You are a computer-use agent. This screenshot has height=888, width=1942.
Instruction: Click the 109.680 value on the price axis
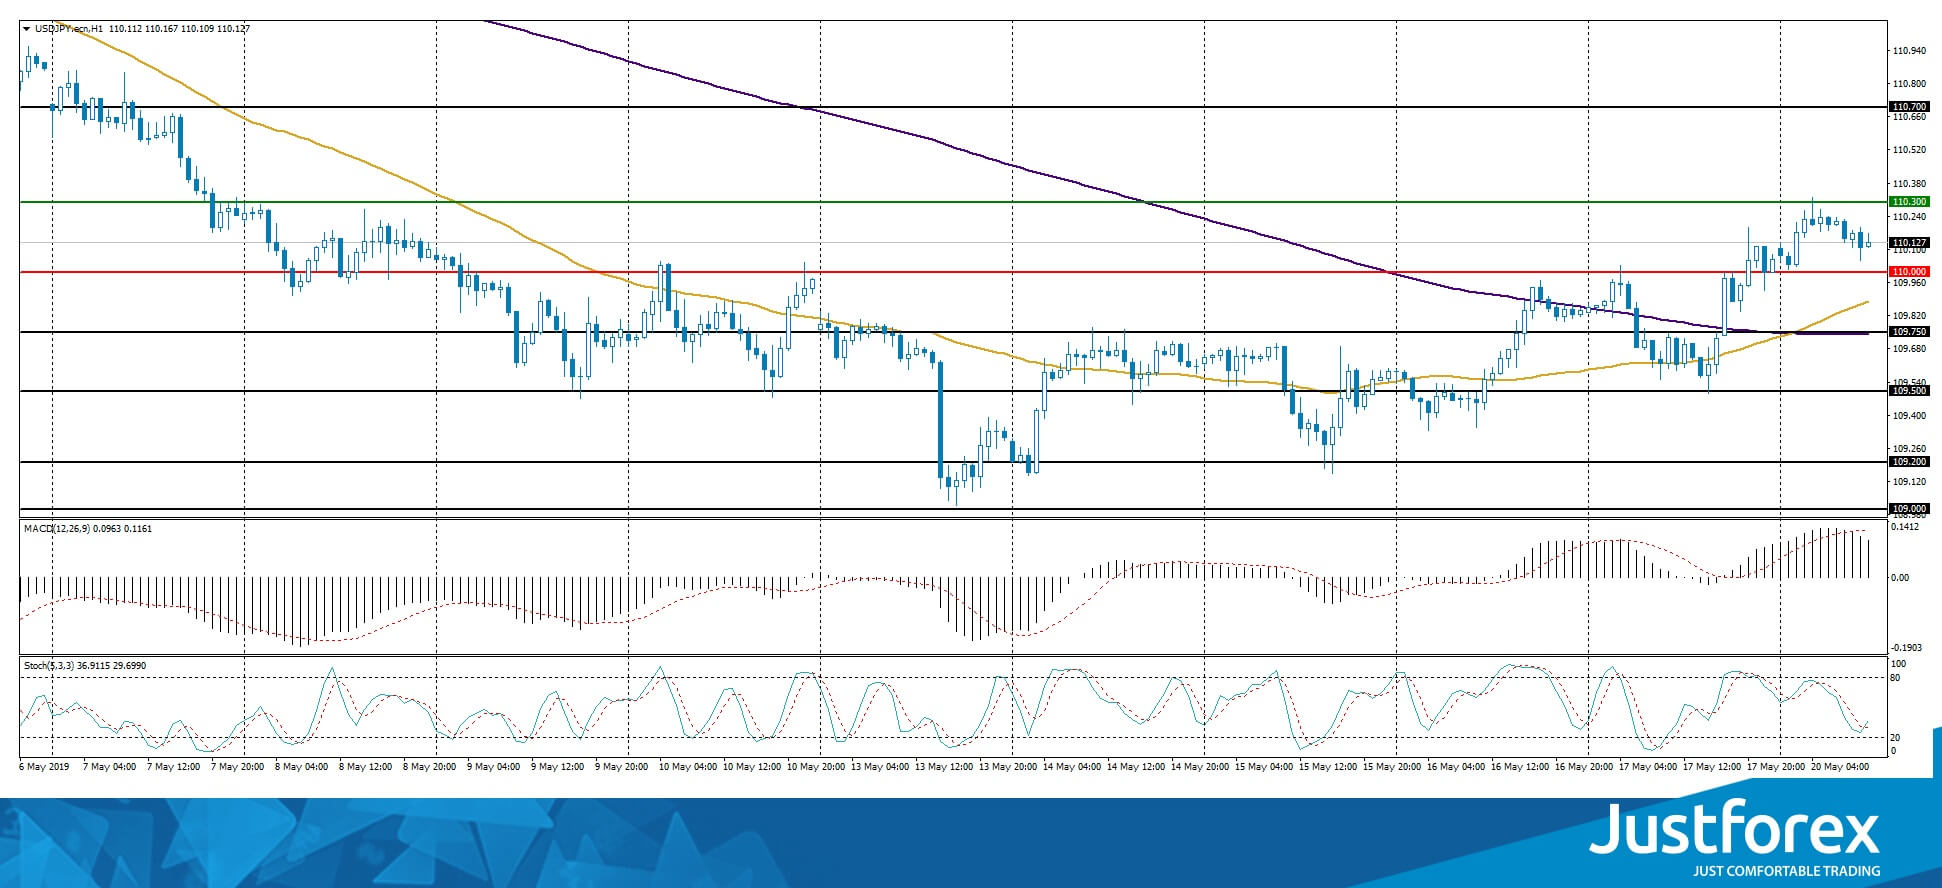coord(1910,349)
